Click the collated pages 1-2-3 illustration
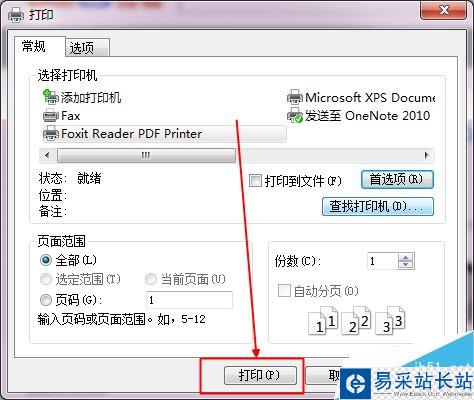 pyautogui.click(x=357, y=321)
